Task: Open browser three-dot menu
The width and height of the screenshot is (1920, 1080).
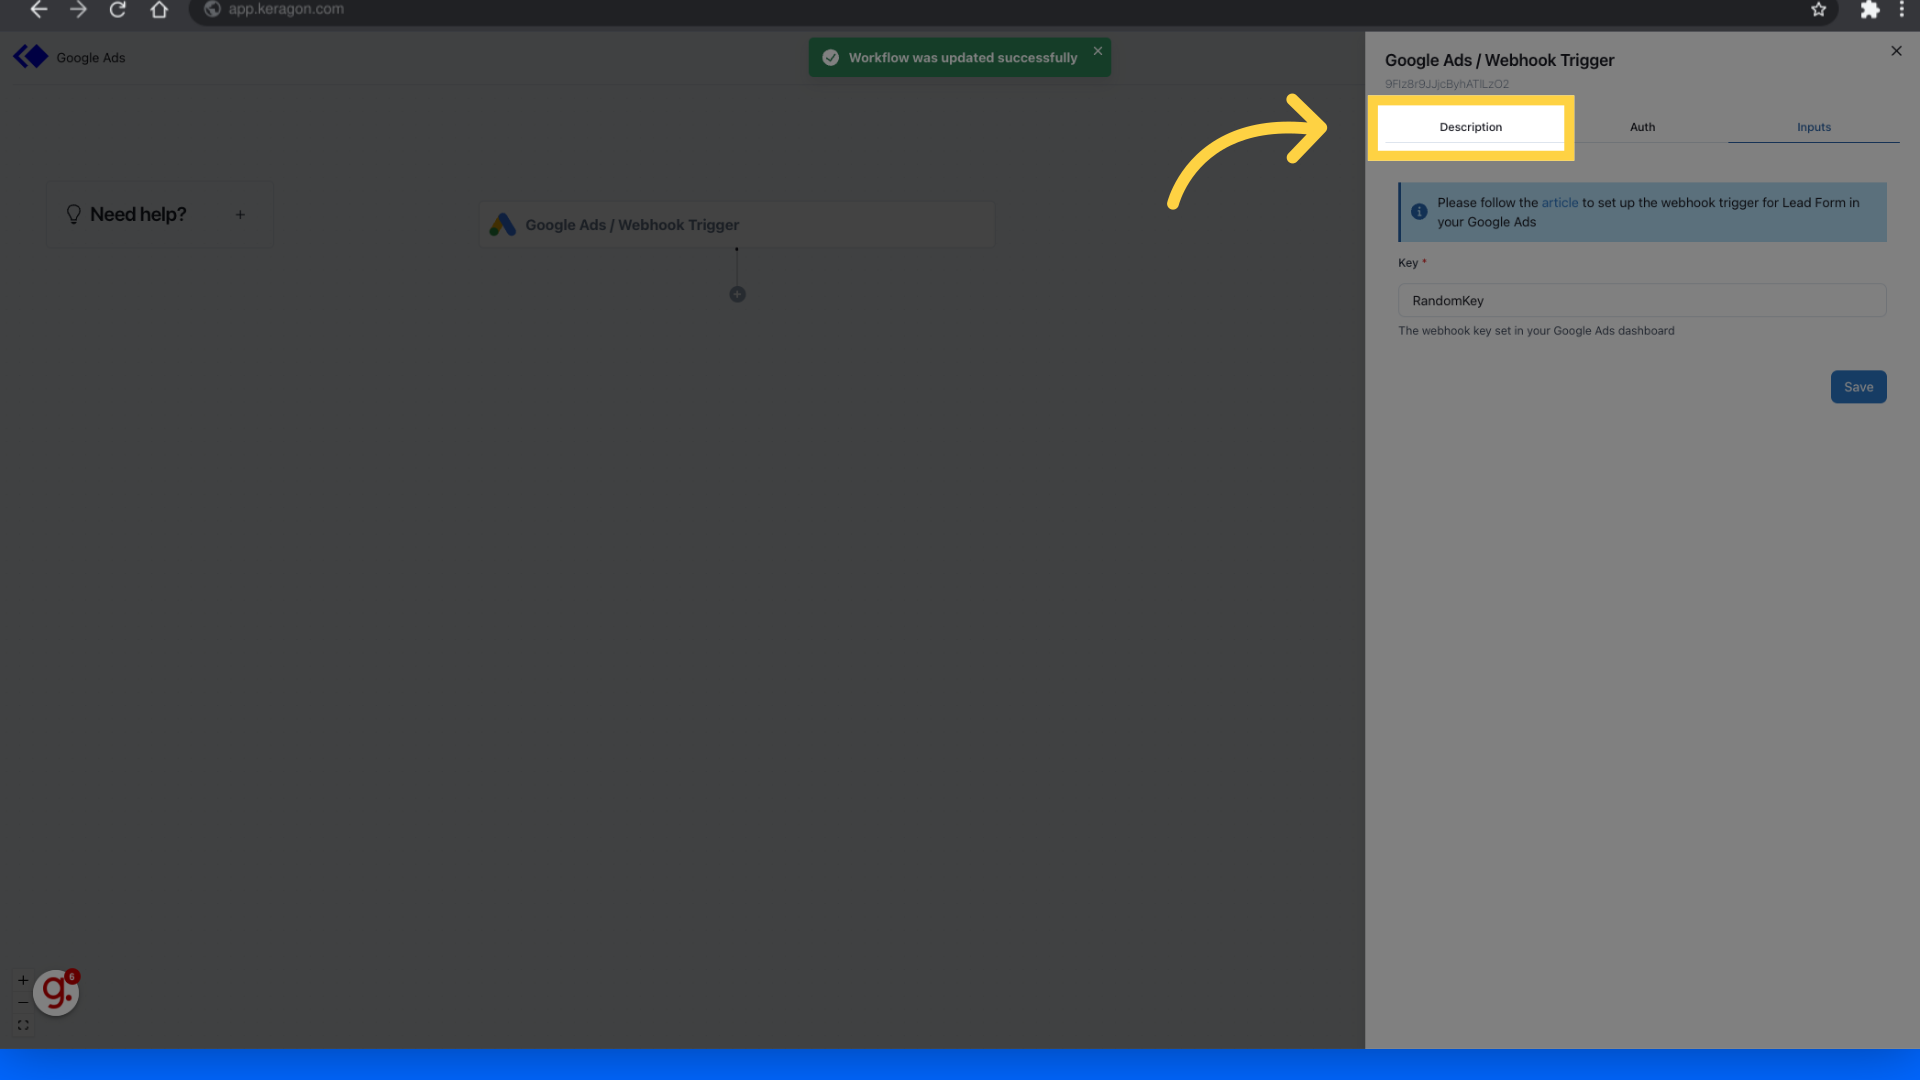Action: click(x=1902, y=10)
